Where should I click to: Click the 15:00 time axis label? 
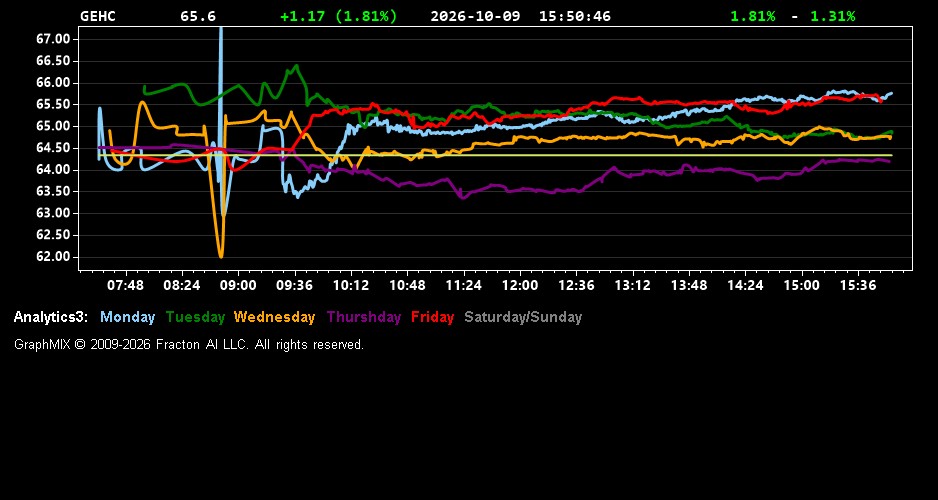point(802,285)
